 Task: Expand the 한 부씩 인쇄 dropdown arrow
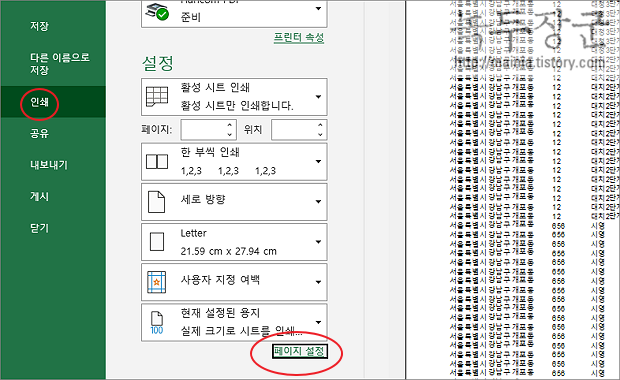(x=318, y=161)
